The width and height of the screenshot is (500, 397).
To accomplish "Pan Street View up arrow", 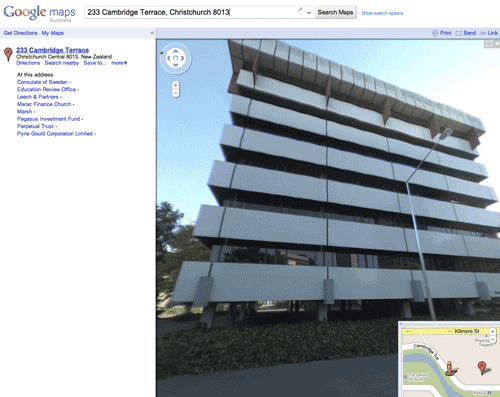I will point(176,51).
